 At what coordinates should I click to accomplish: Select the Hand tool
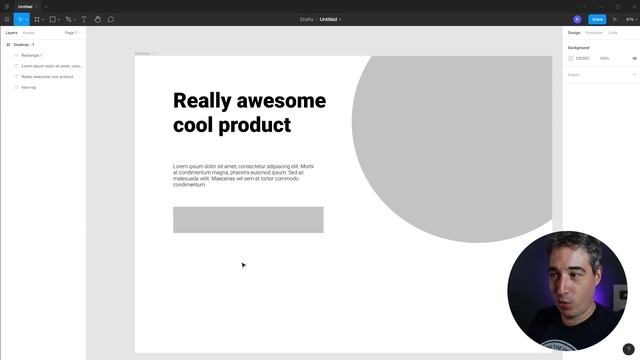tap(98, 19)
